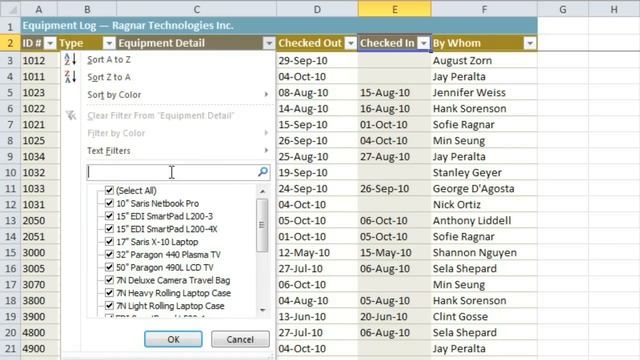
Task: Uncheck 7N Deluxe Camera Travel Bag
Action: 109,280
